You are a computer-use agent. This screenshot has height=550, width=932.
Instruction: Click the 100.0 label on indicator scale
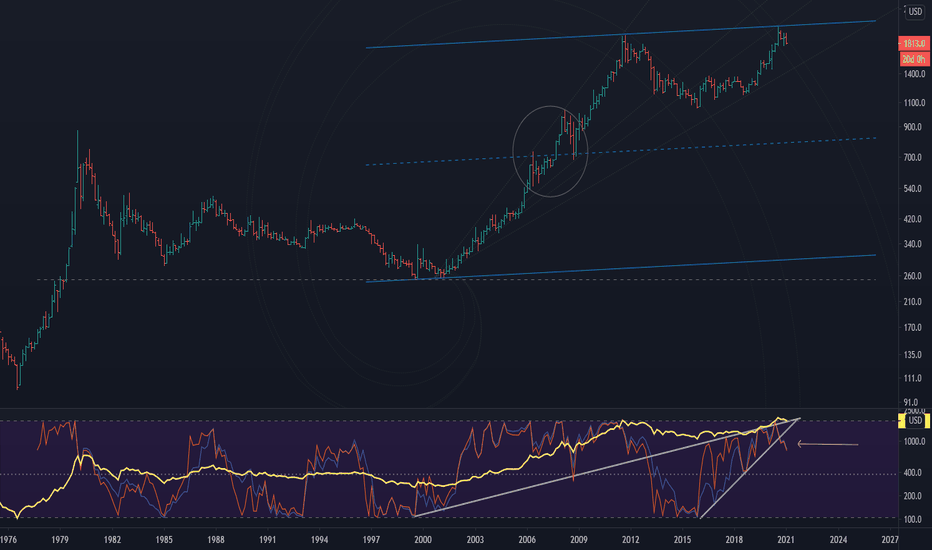coord(914,519)
